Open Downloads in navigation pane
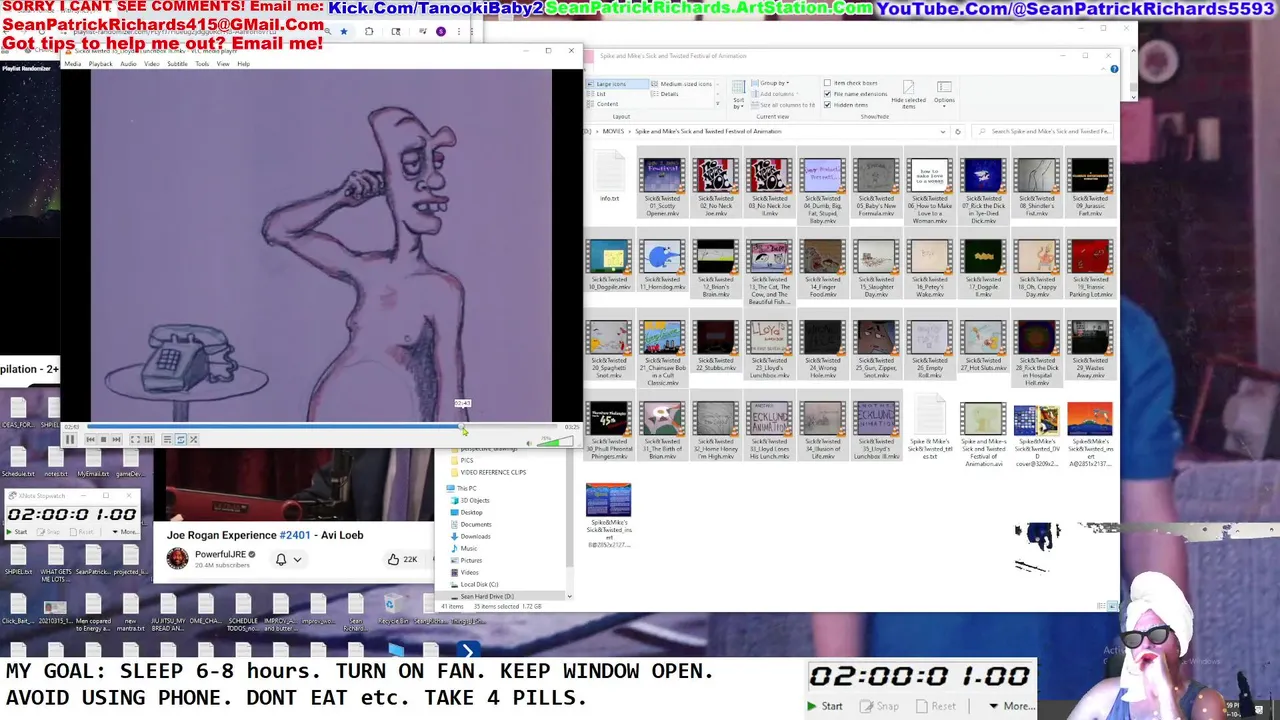Image resolution: width=1280 pixels, height=720 pixels. [x=475, y=536]
